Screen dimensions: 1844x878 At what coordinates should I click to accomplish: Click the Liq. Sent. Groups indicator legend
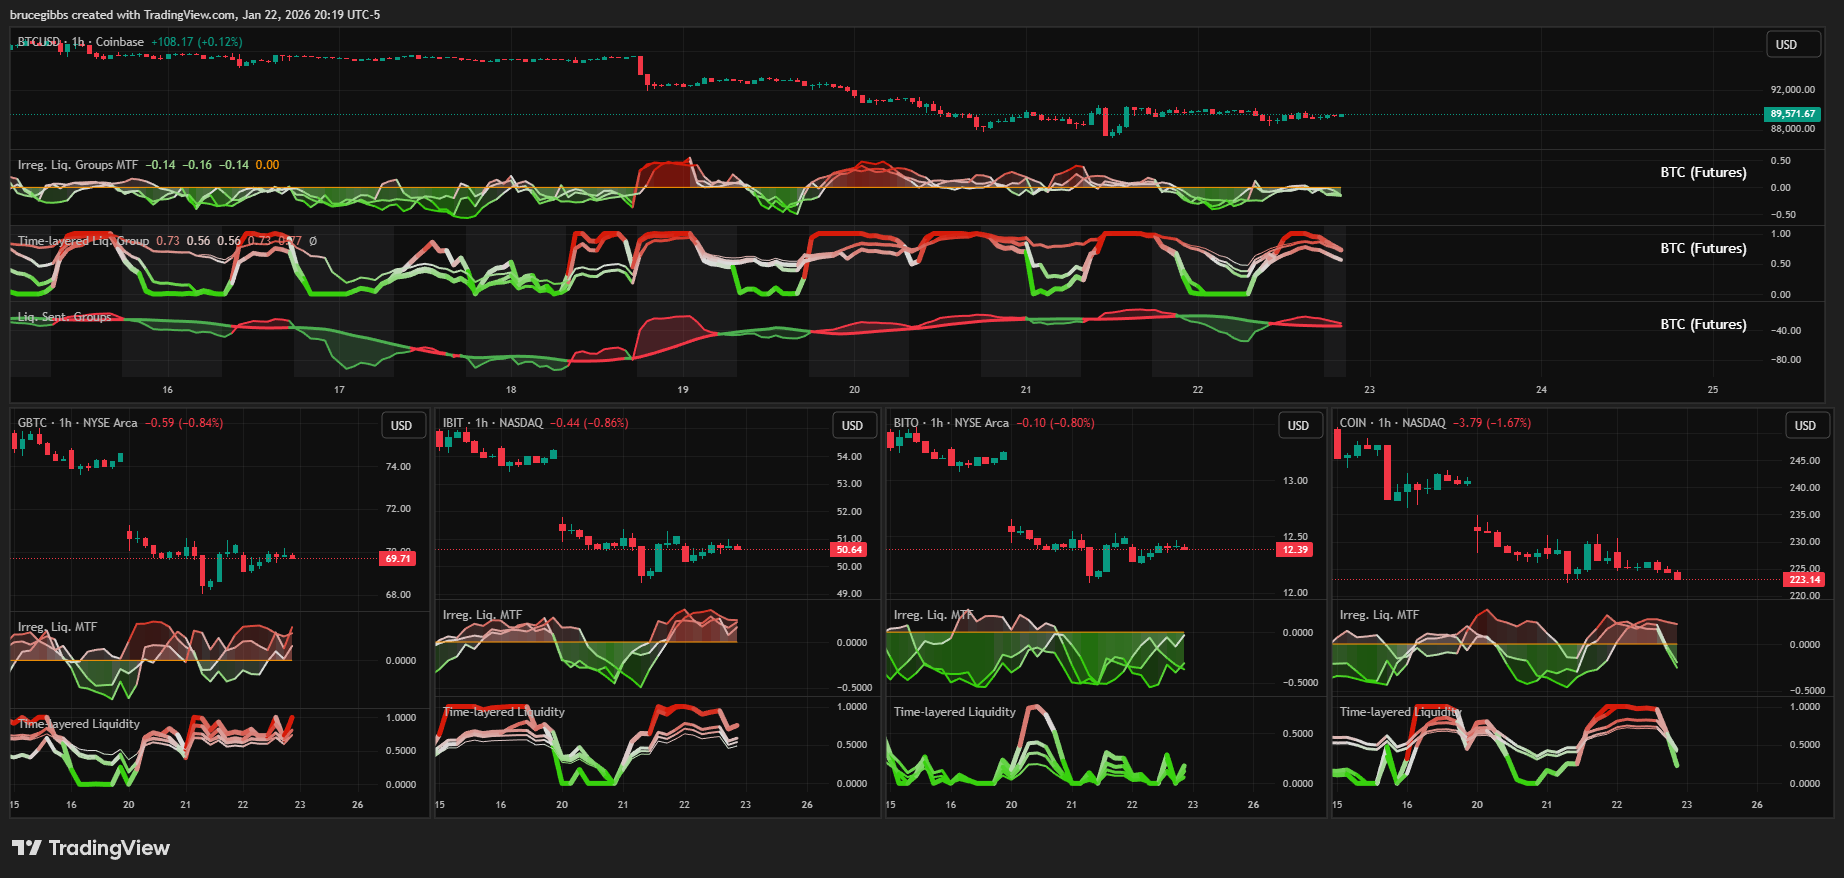pyautogui.click(x=65, y=317)
